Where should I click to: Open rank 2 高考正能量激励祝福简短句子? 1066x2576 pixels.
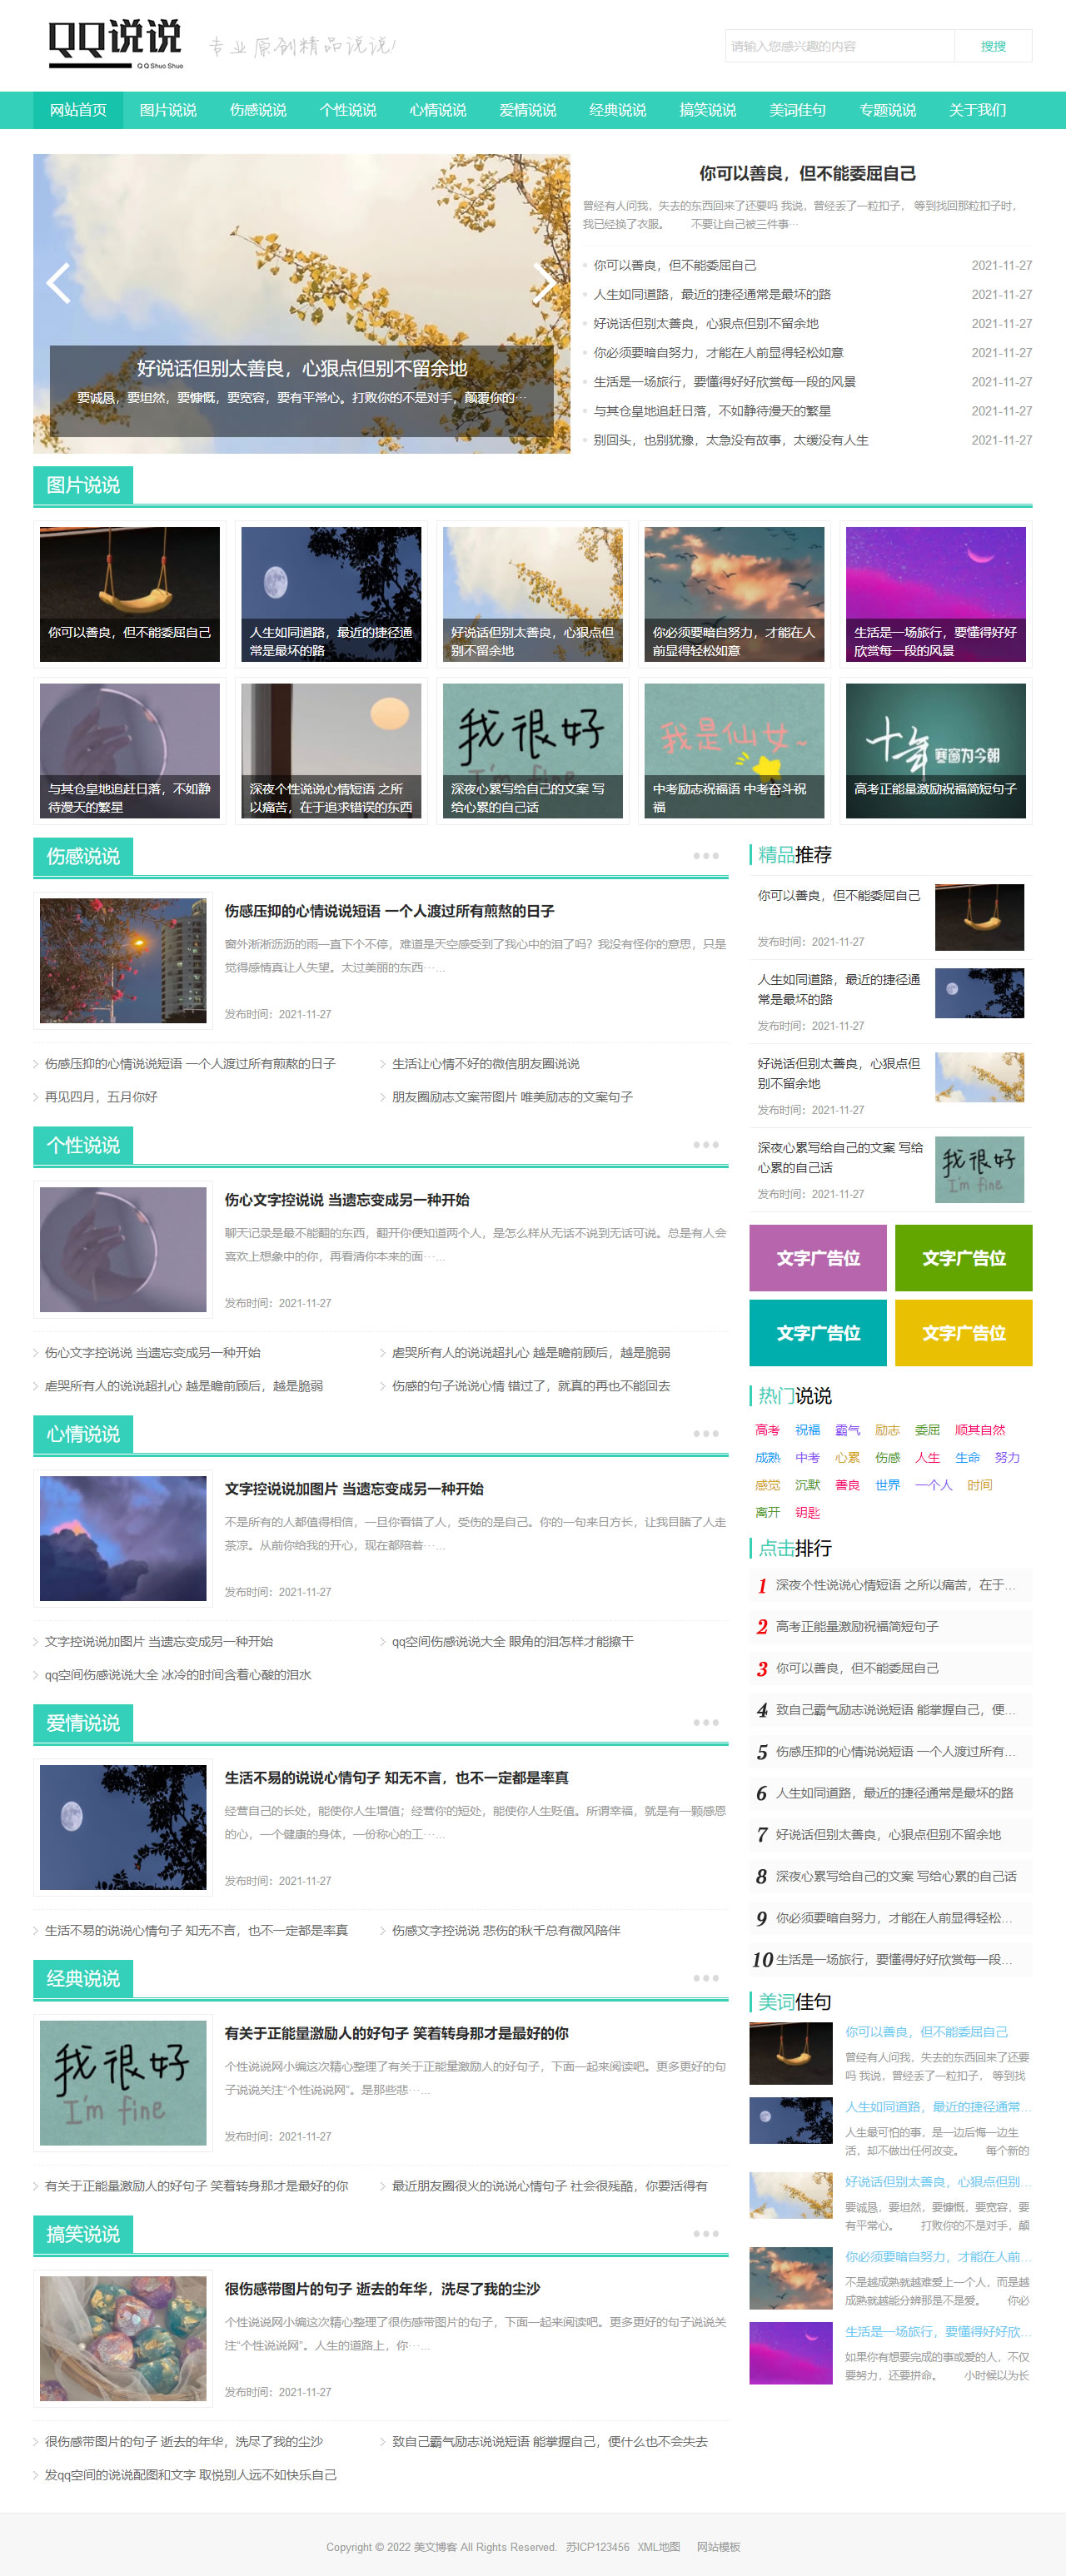857,1627
